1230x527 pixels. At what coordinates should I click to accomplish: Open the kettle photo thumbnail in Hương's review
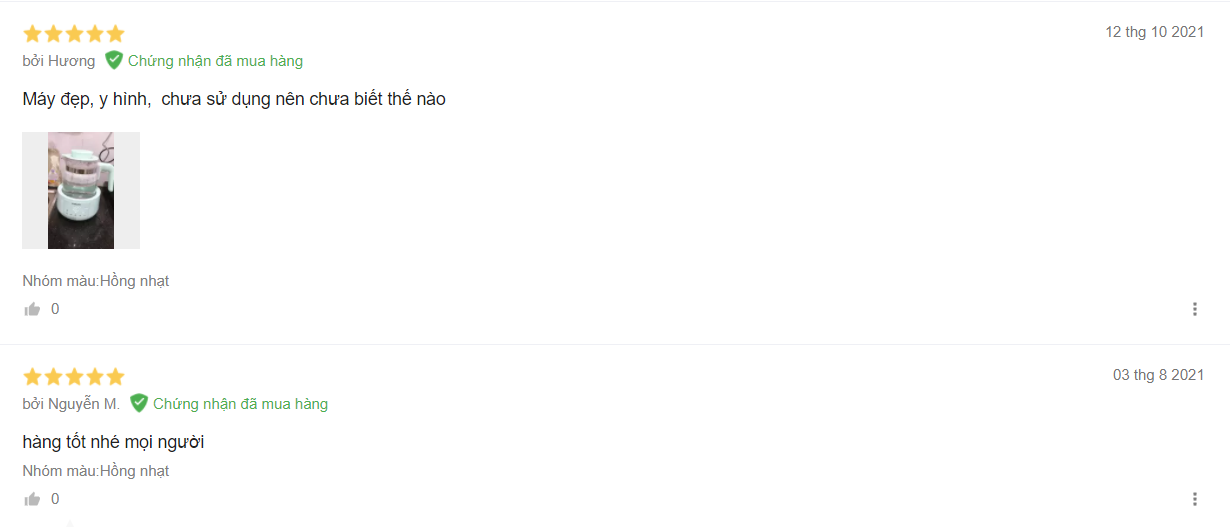81,190
